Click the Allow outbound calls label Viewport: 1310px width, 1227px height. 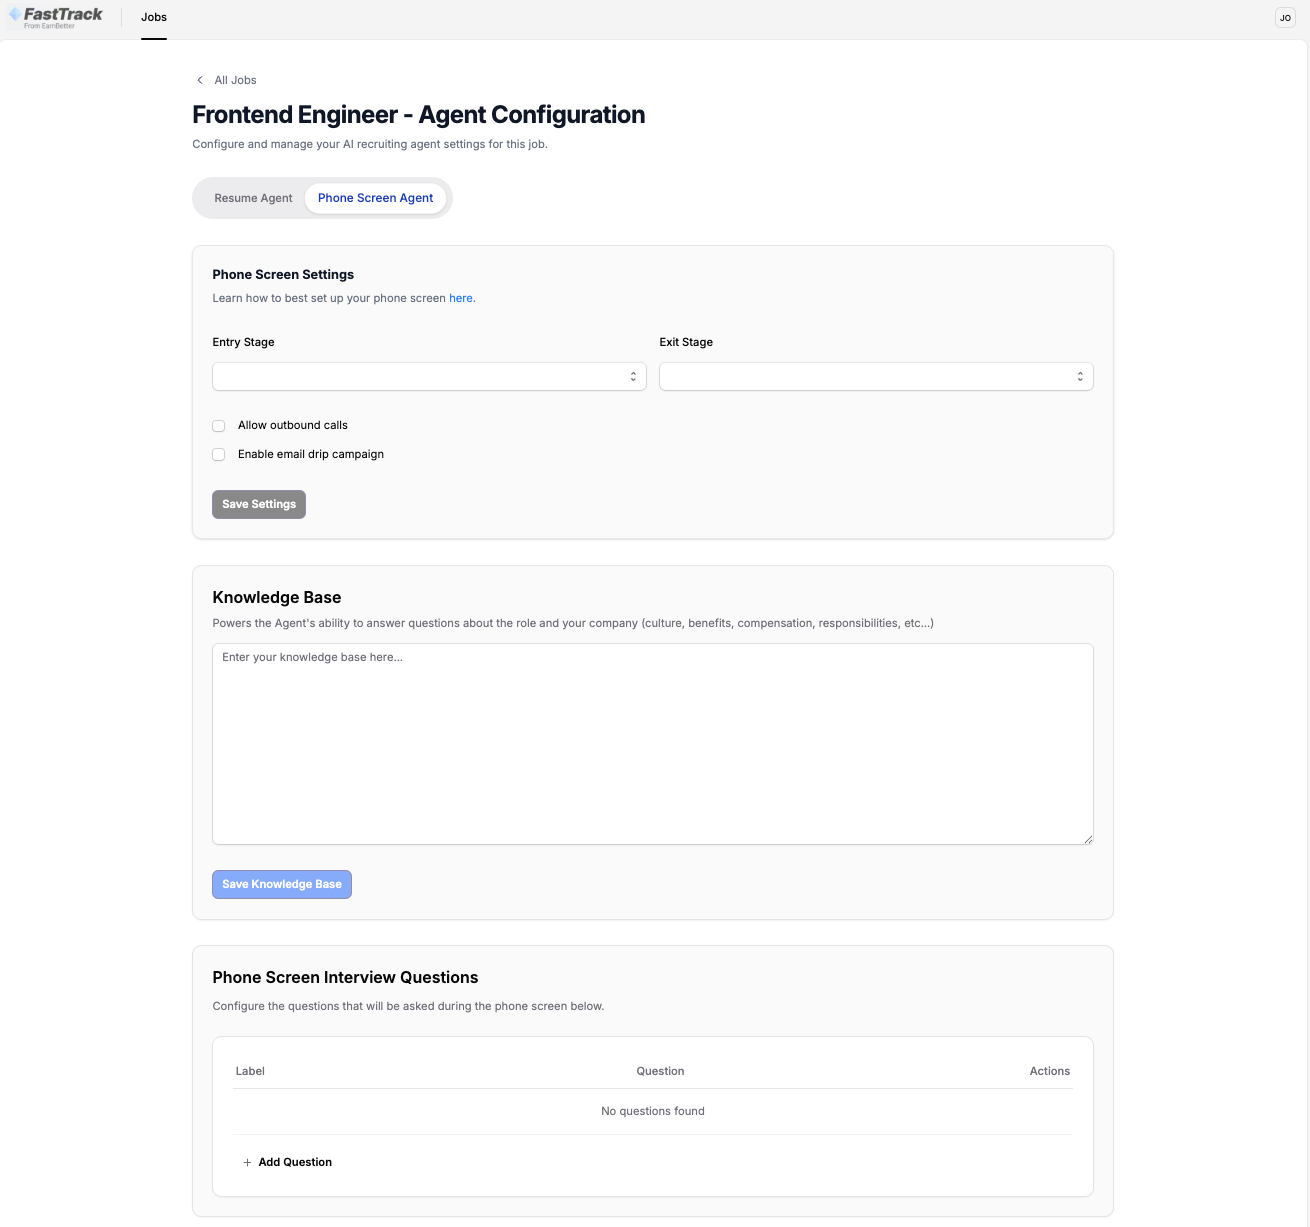tap(293, 425)
